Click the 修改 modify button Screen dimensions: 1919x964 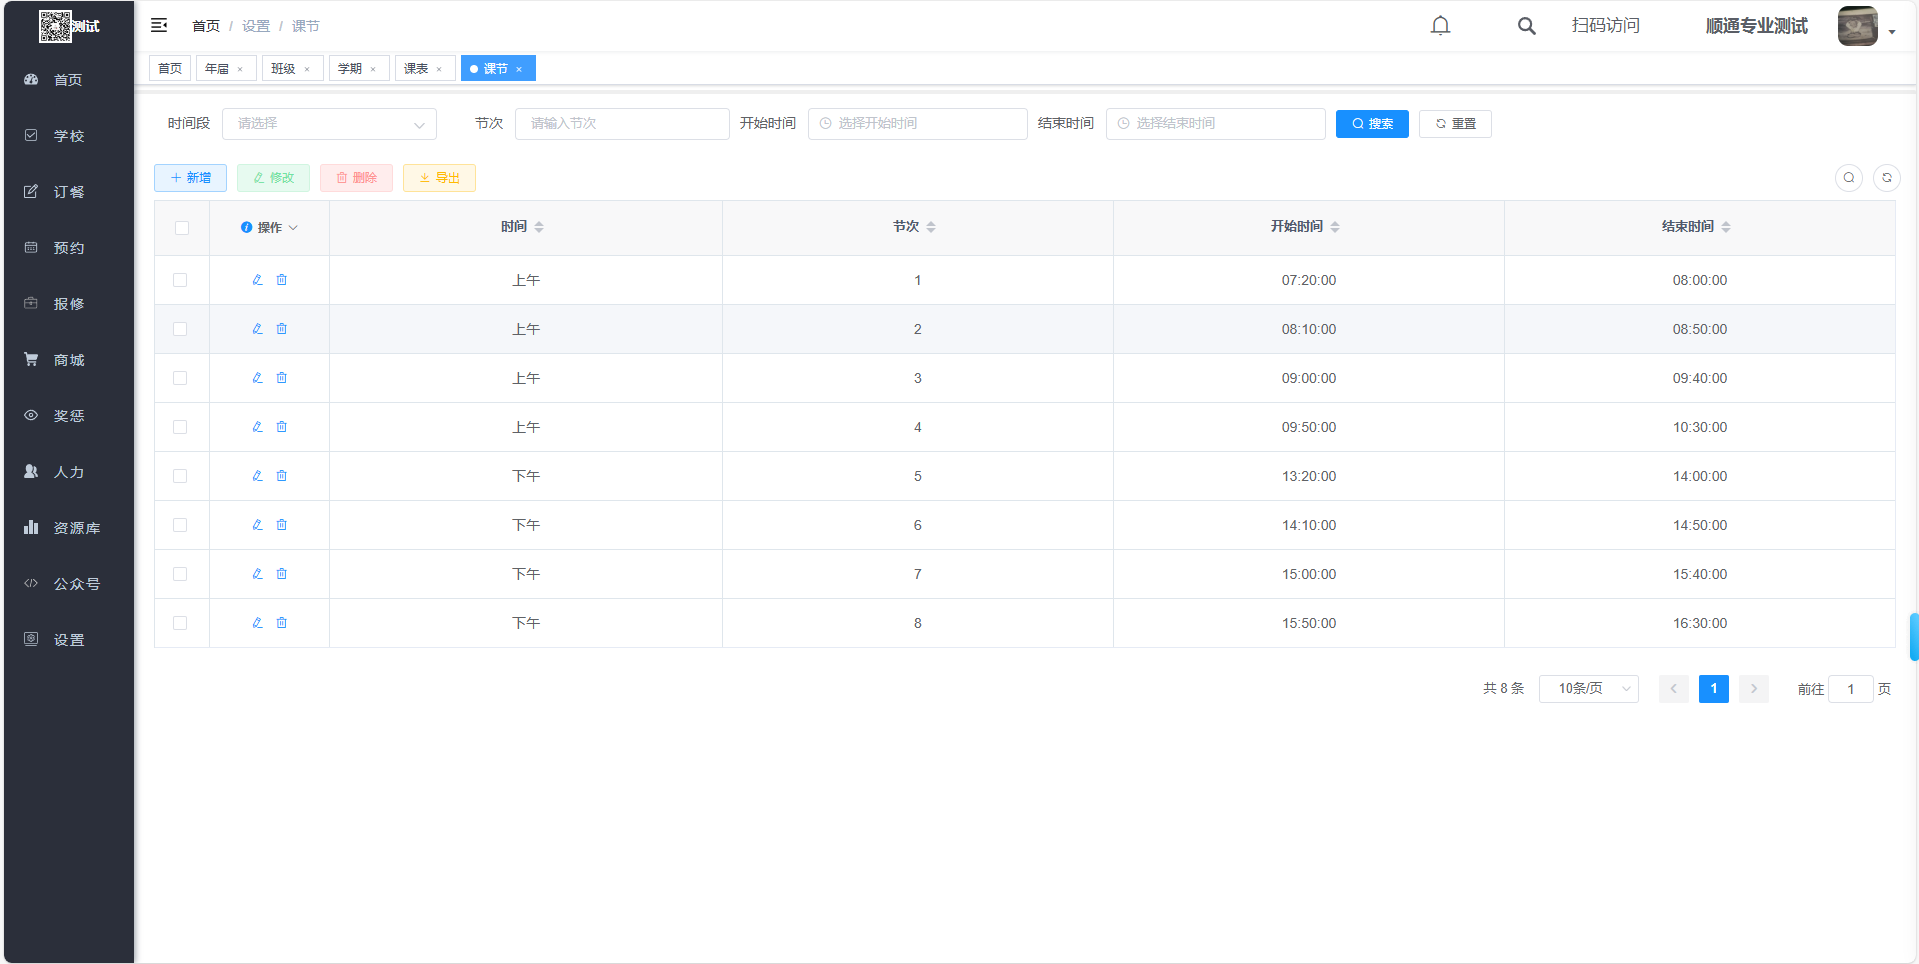point(273,178)
